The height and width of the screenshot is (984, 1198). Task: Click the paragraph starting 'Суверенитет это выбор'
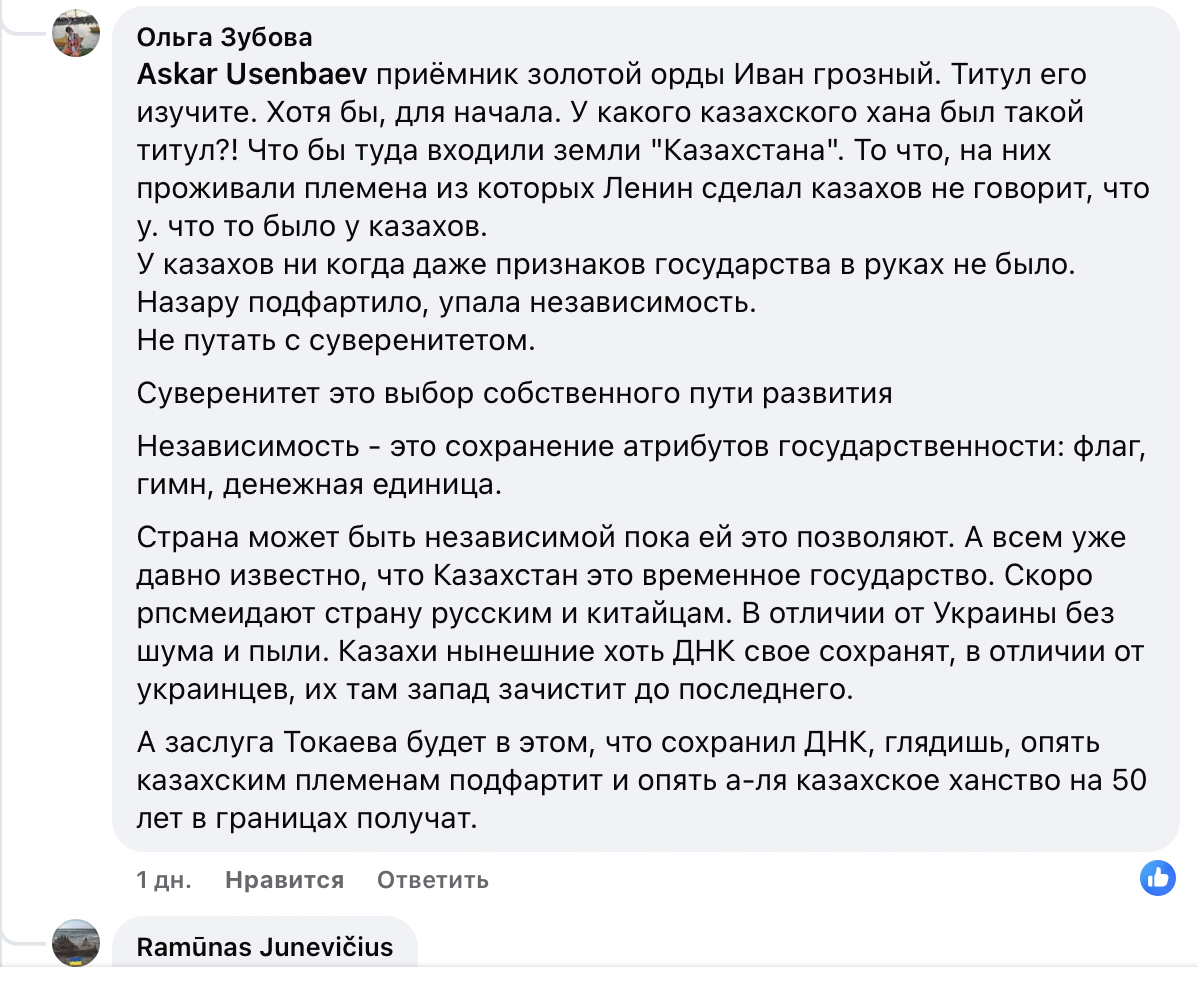point(514,393)
